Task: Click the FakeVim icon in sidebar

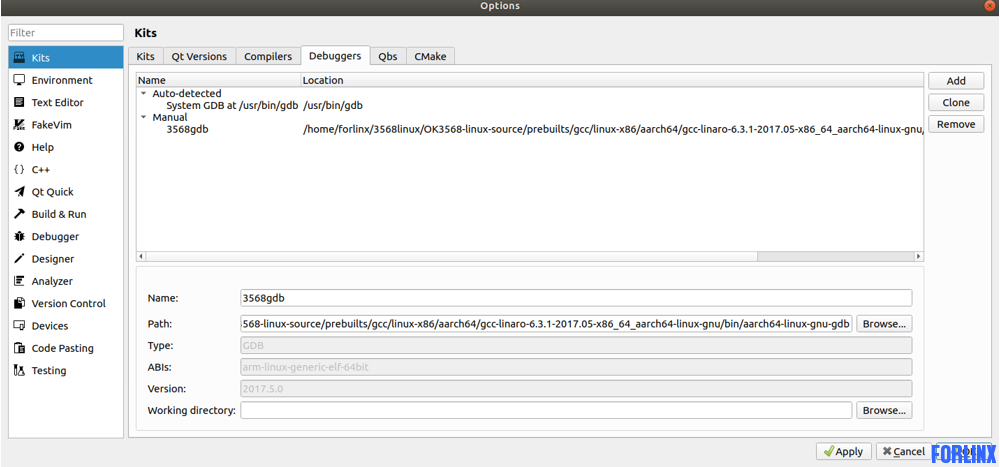Action: [19, 125]
